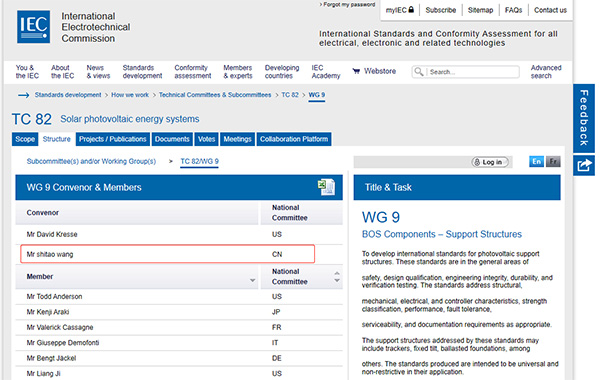Click the breadcrumb arrow icon
This screenshot has width=600, height=380.
(24, 95)
